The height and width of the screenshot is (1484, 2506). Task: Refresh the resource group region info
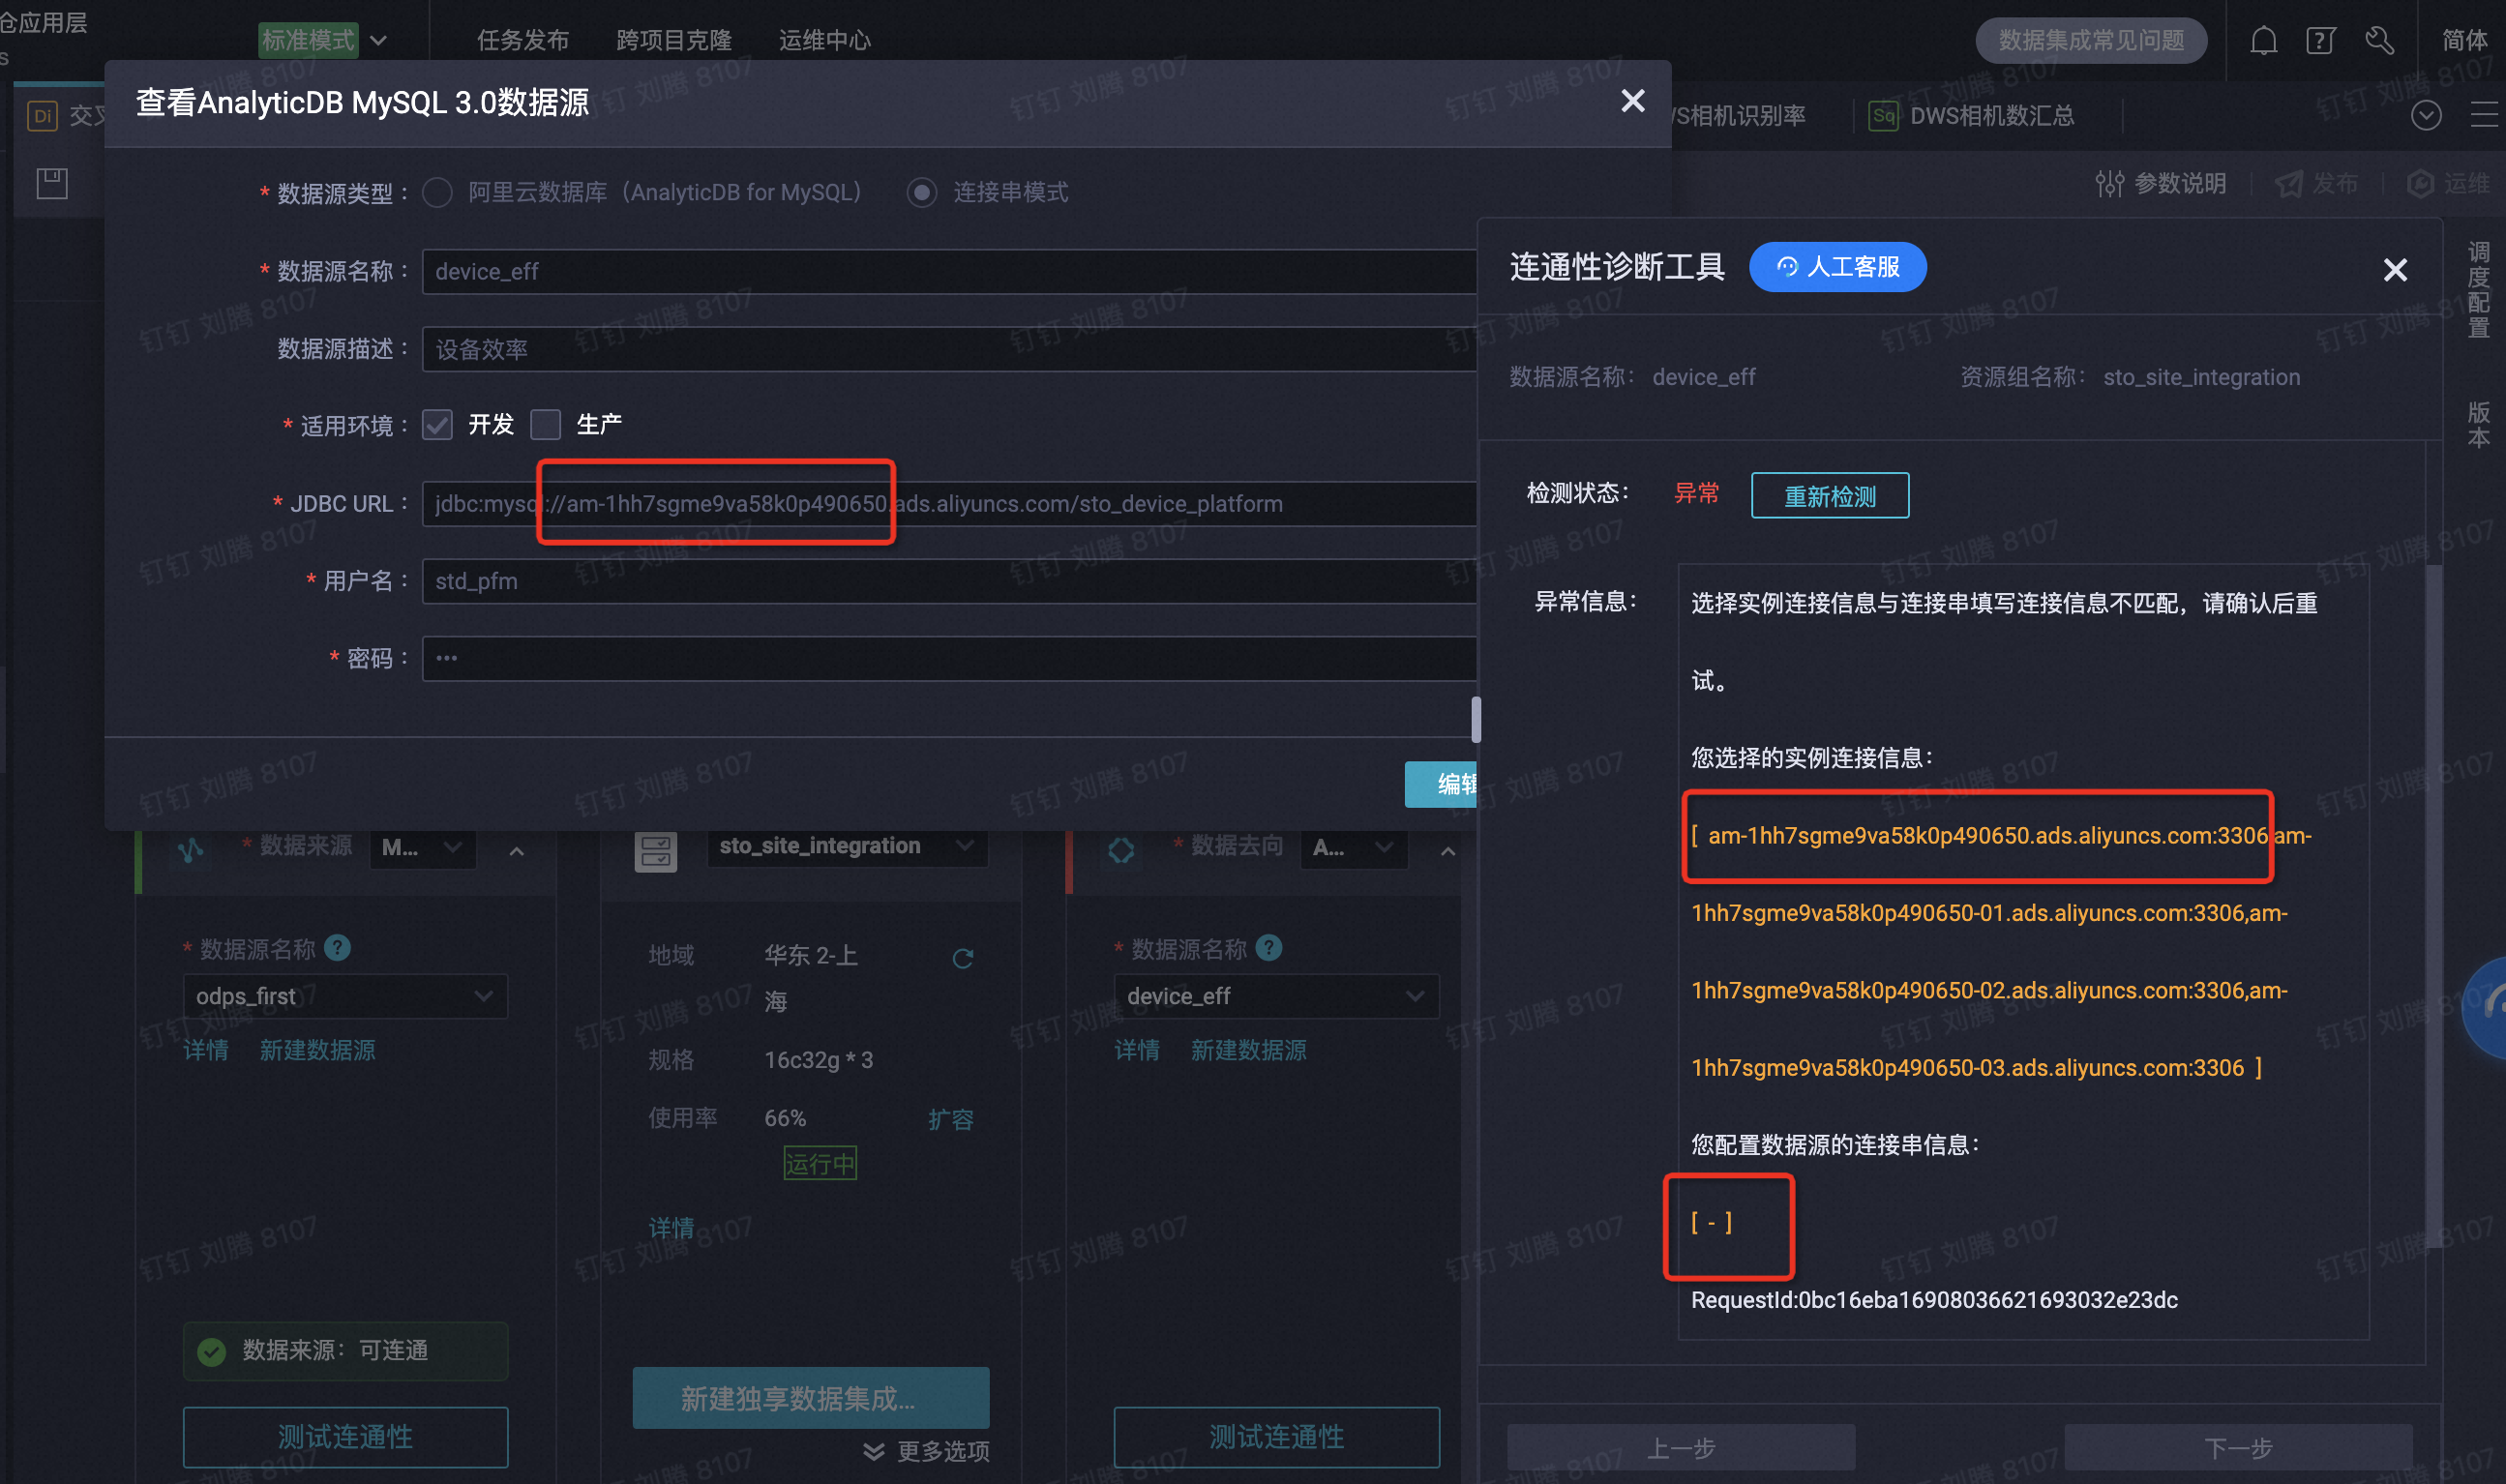(962, 958)
